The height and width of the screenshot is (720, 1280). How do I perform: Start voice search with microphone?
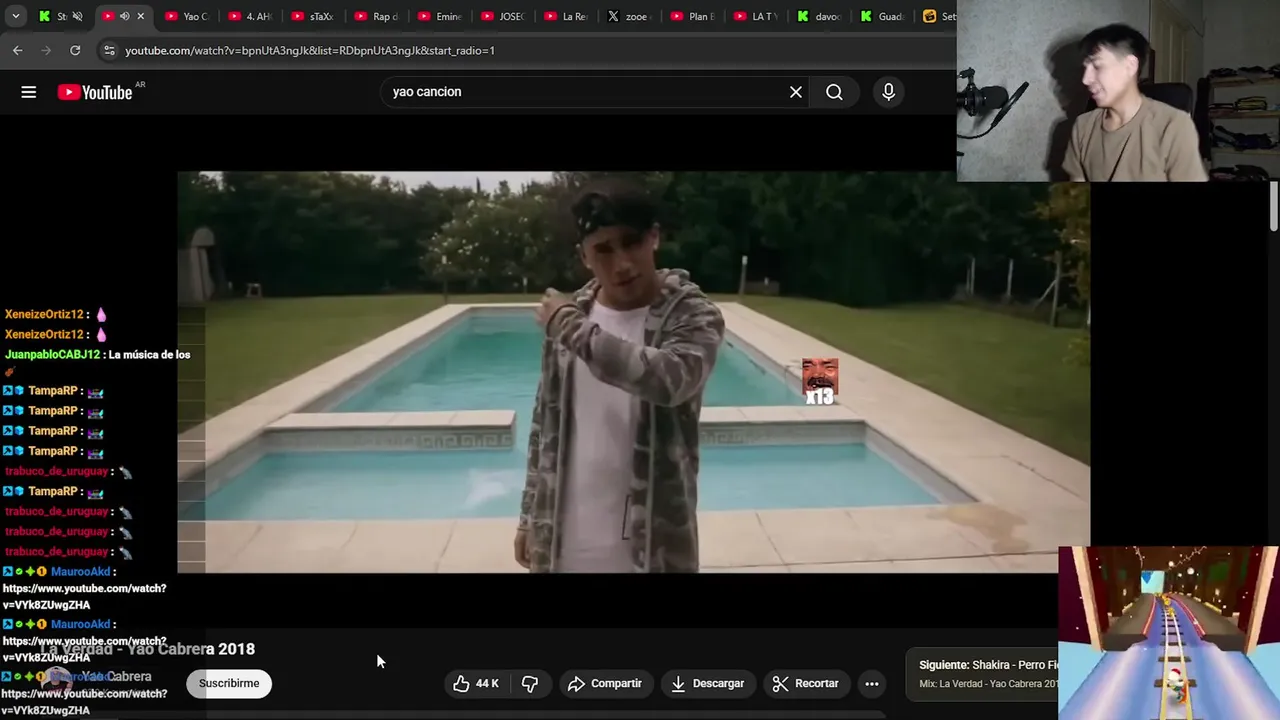(x=888, y=92)
